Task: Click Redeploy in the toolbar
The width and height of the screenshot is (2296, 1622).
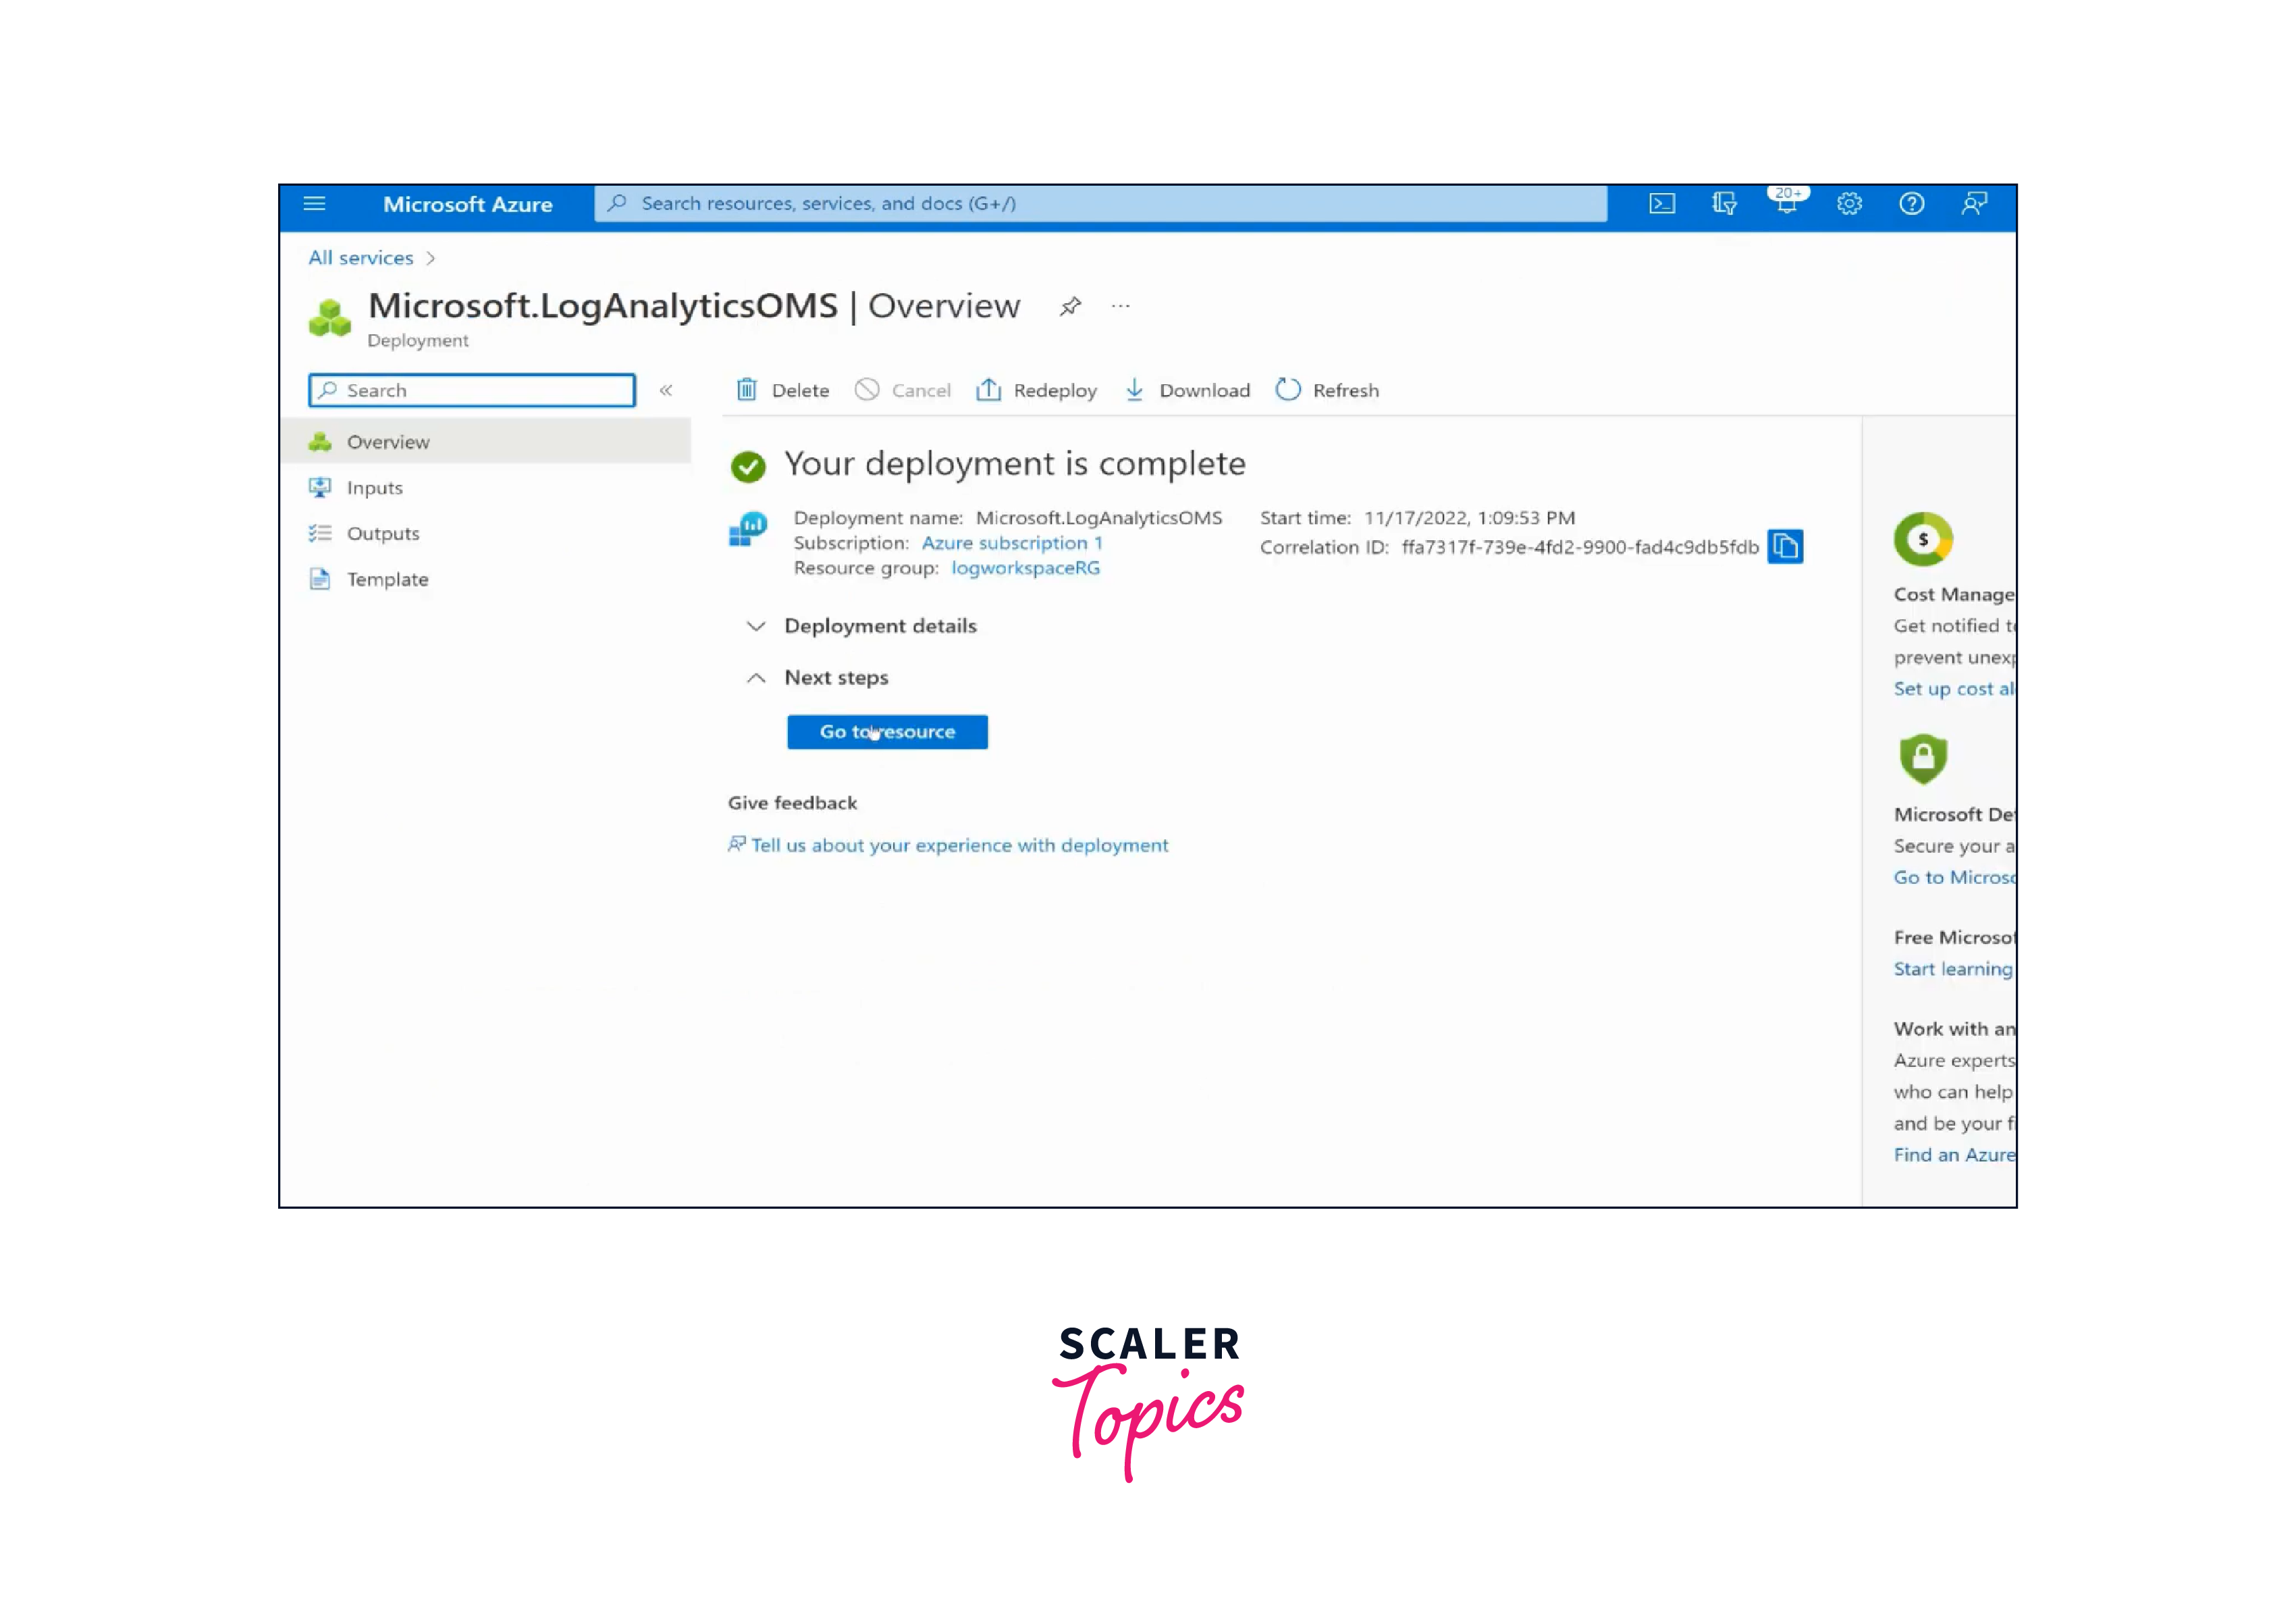Action: (1037, 391)
